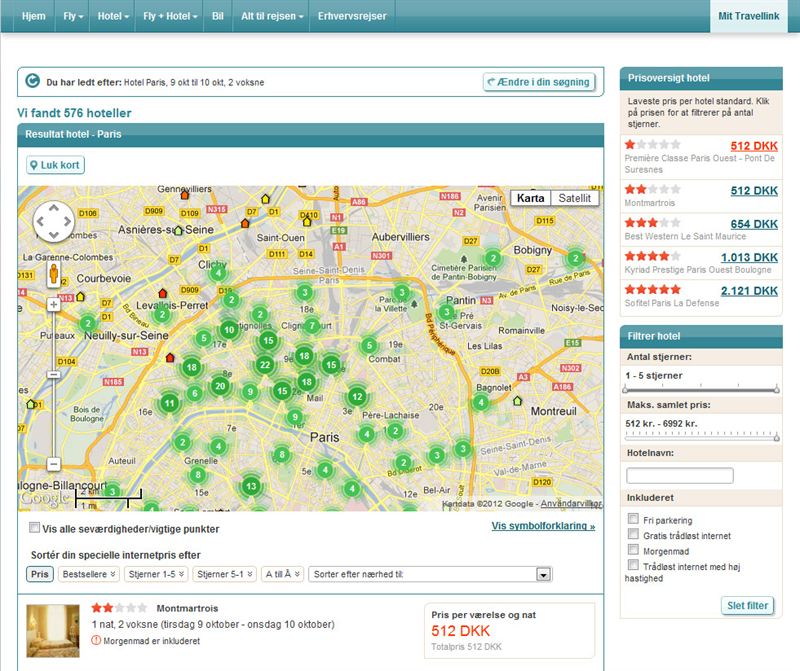
Task: Enable the Fri parkering filter checkbox
Action: 633,520
